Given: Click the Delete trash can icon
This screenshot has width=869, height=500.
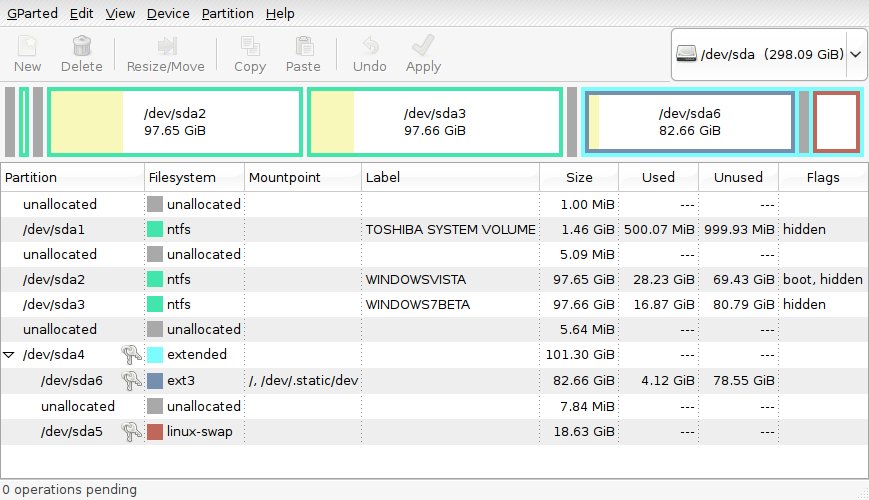Looking at the screenshot, I should [81, 46].
